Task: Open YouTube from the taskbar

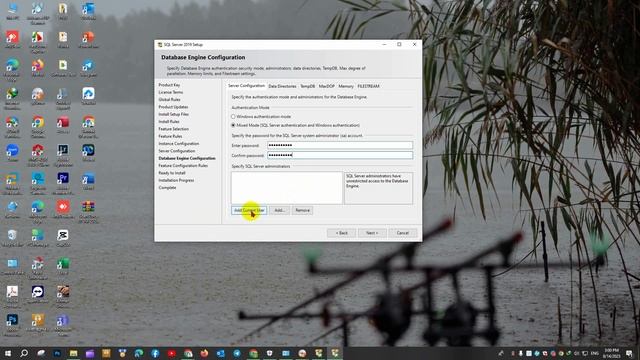Action: (x=171, y=353)
